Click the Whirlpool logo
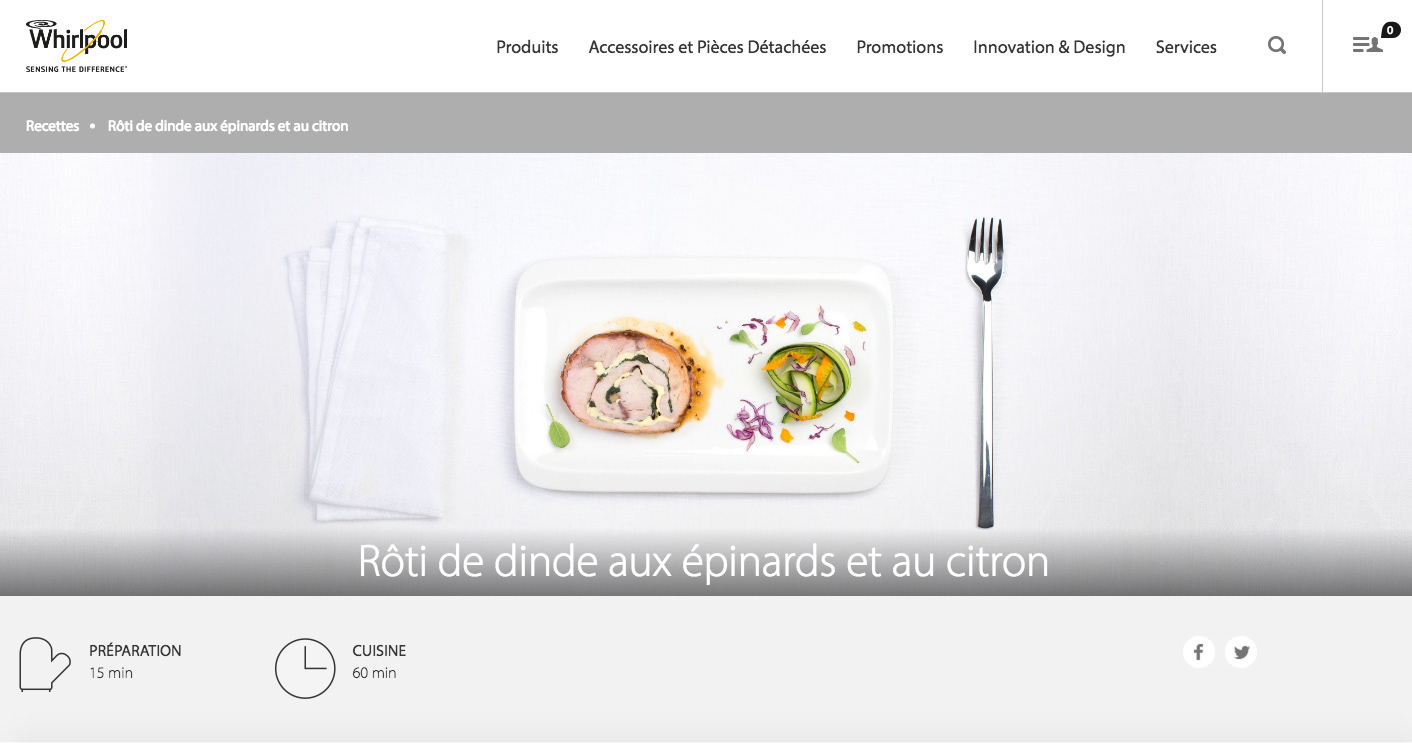This screenshot has height=743, width=1412. click(x=77, y=45)
